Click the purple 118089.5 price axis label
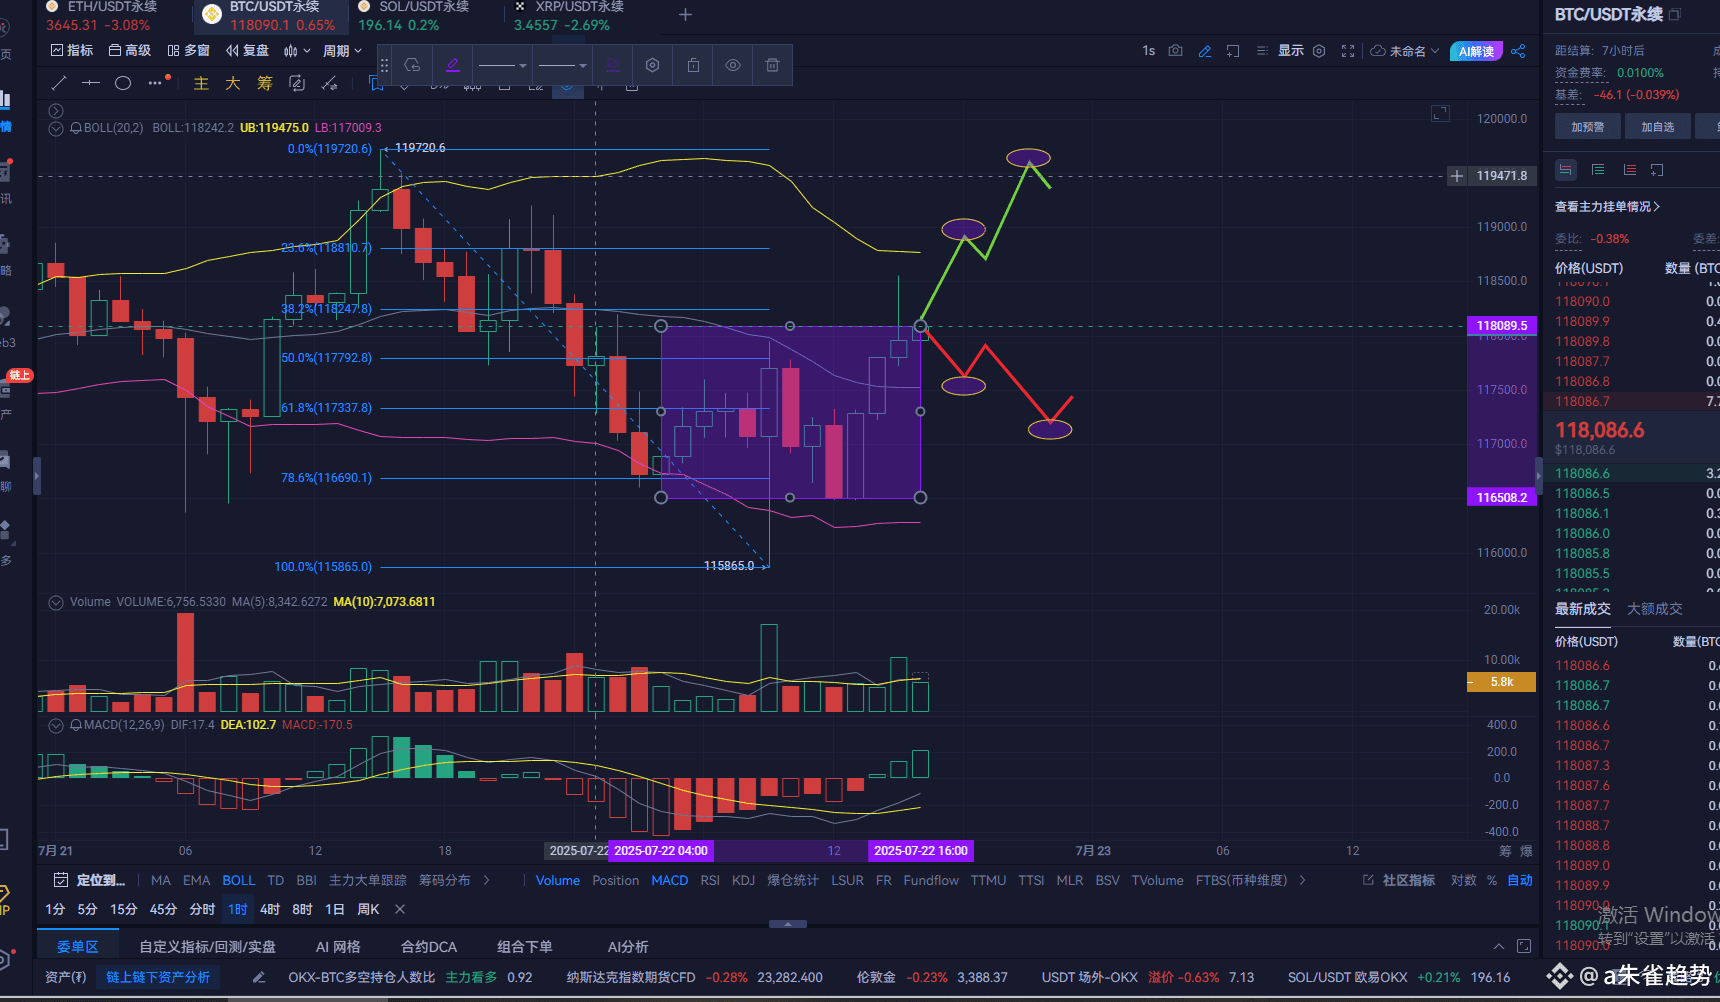The height and width of the screenshot is (1002, 1720). pos(1502,326)
